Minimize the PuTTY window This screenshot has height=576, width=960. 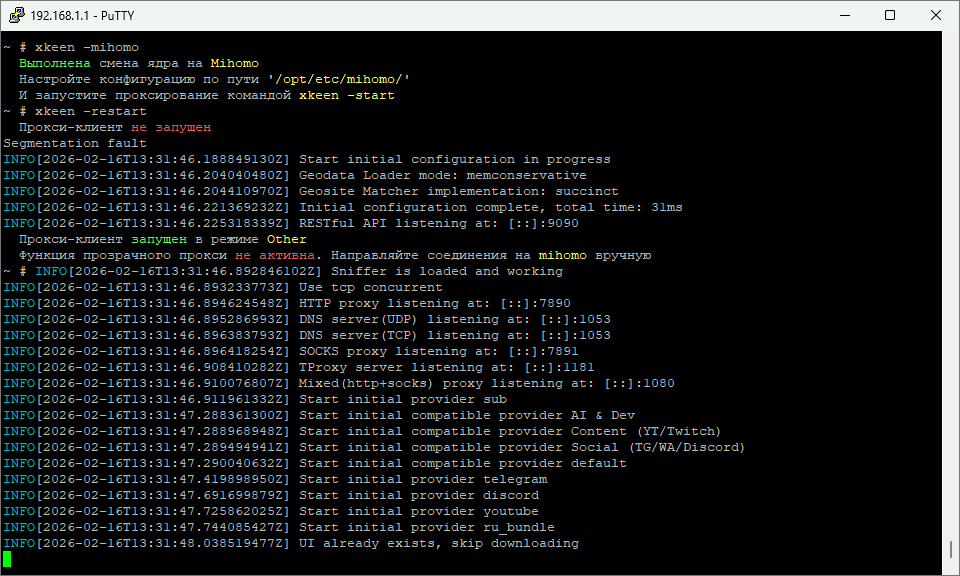click(x=842, y=15)
